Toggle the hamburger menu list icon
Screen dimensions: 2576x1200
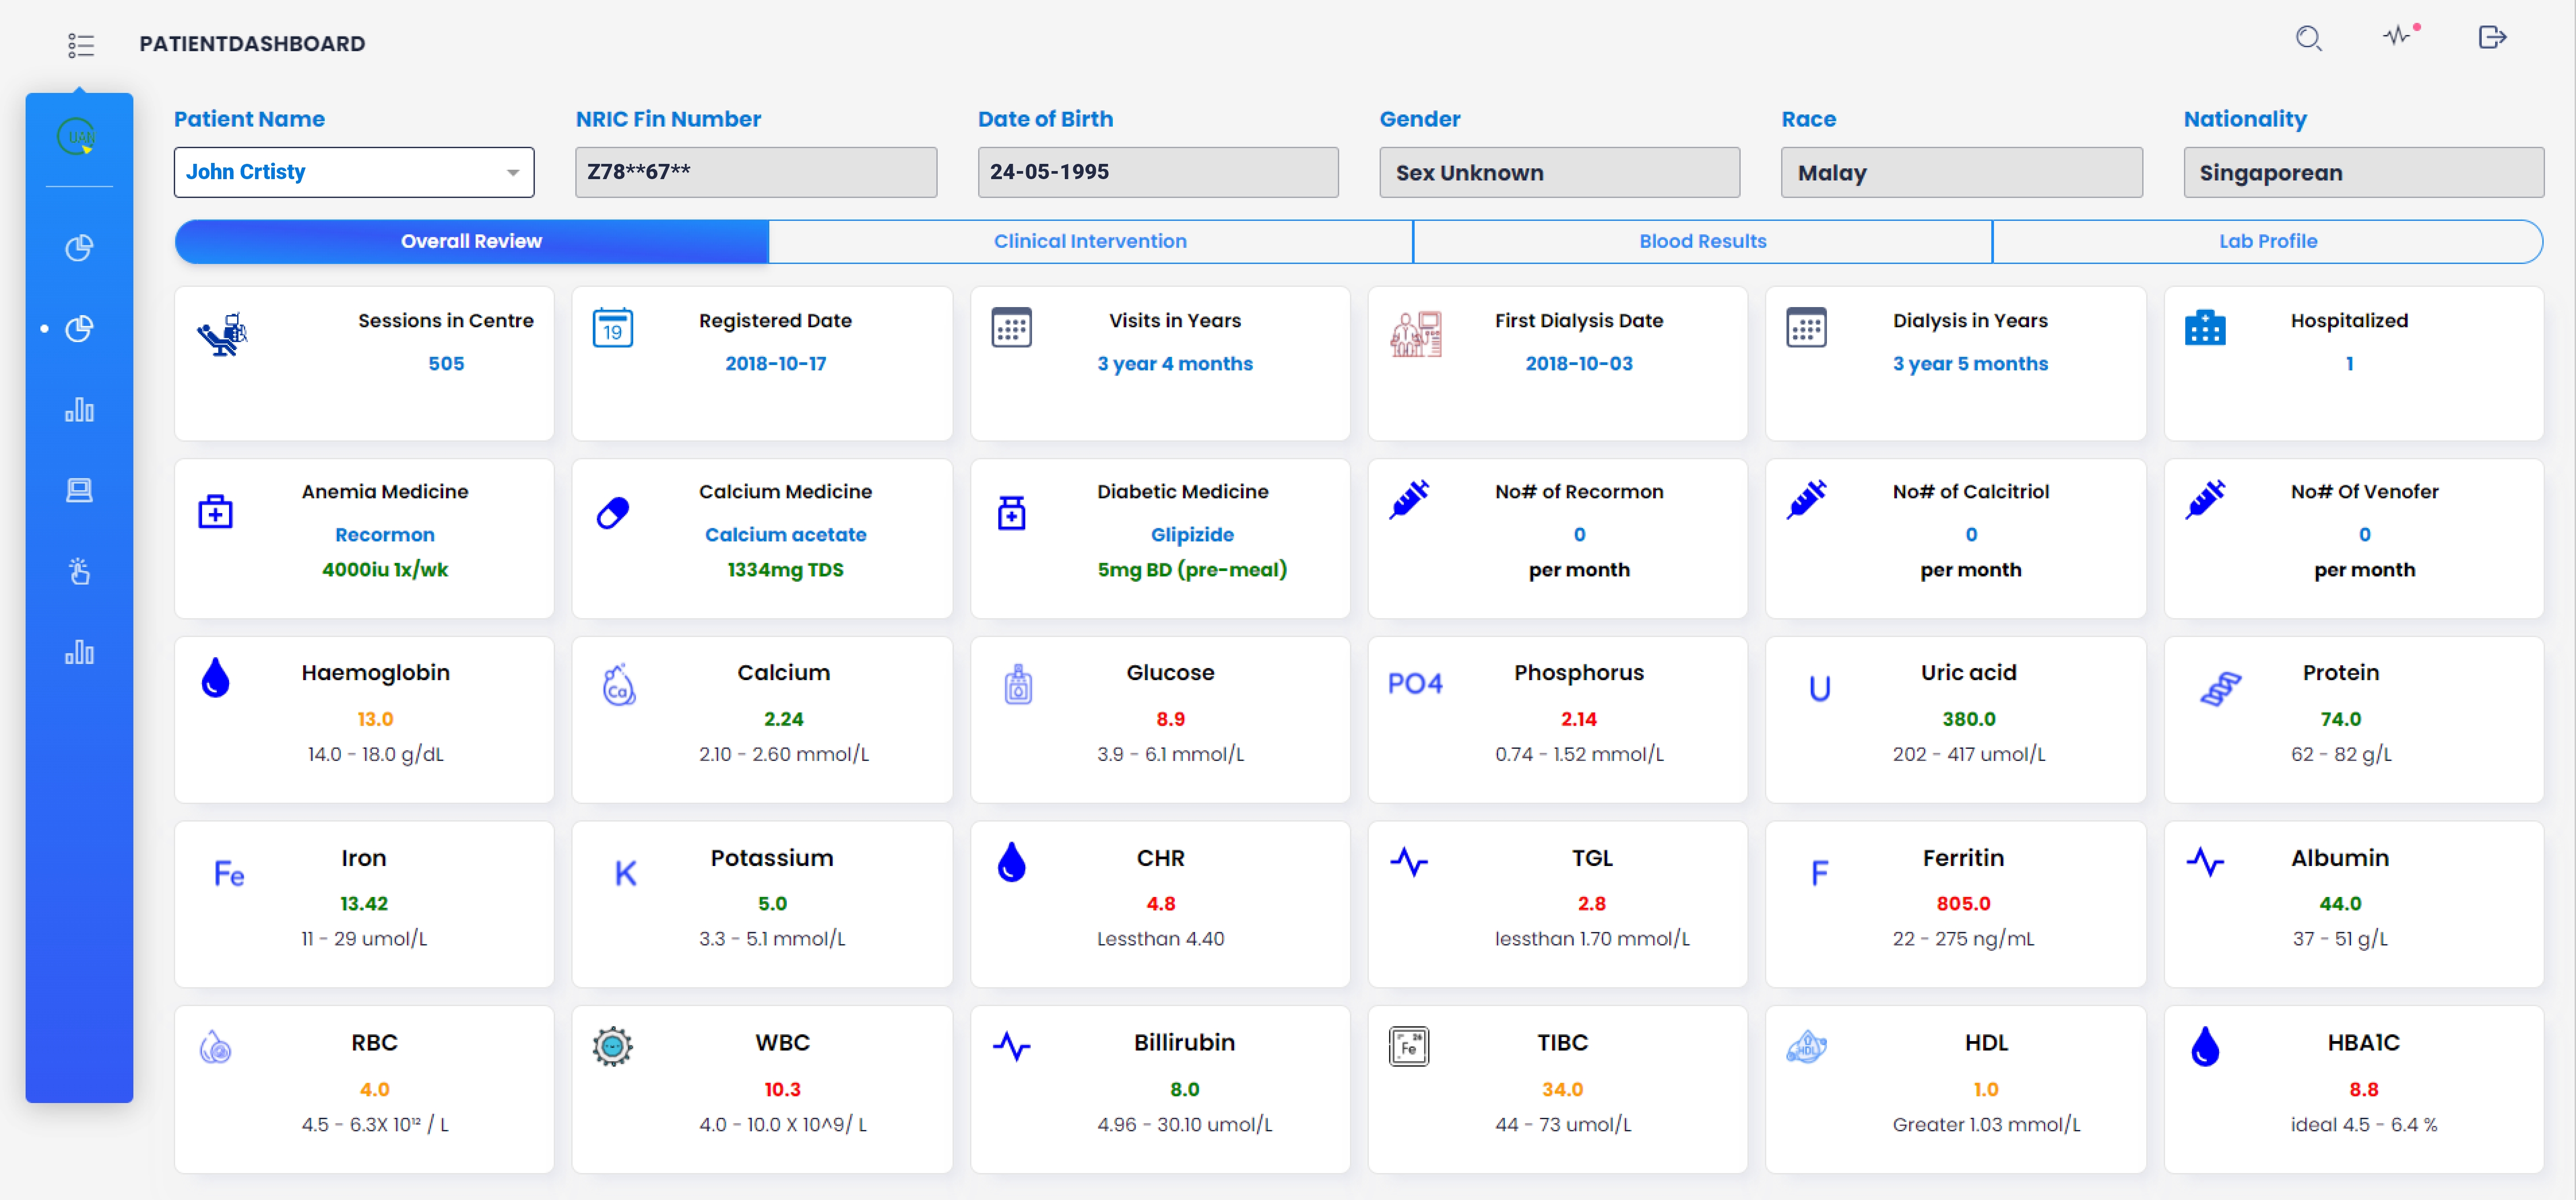click(x=81, y=45)
